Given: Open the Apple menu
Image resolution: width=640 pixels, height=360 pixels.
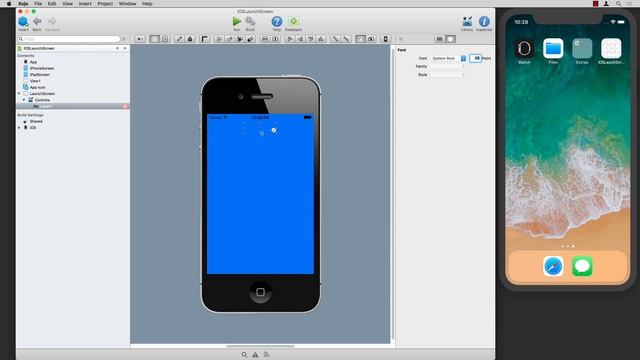Looking at the screenshot, I should pyautogui.click(x=9, y=4).
